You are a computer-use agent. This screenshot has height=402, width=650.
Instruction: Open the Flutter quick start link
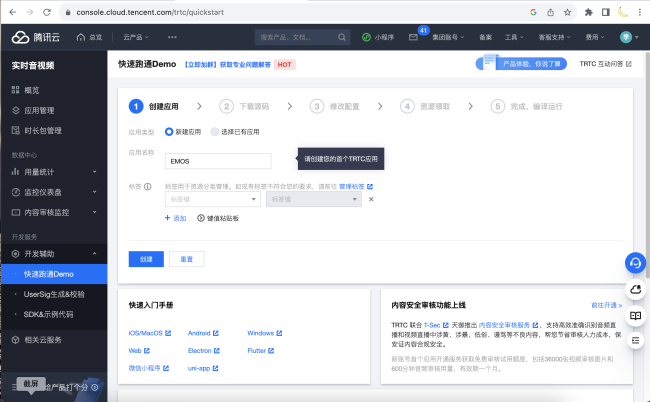click(x=260, y=351)
